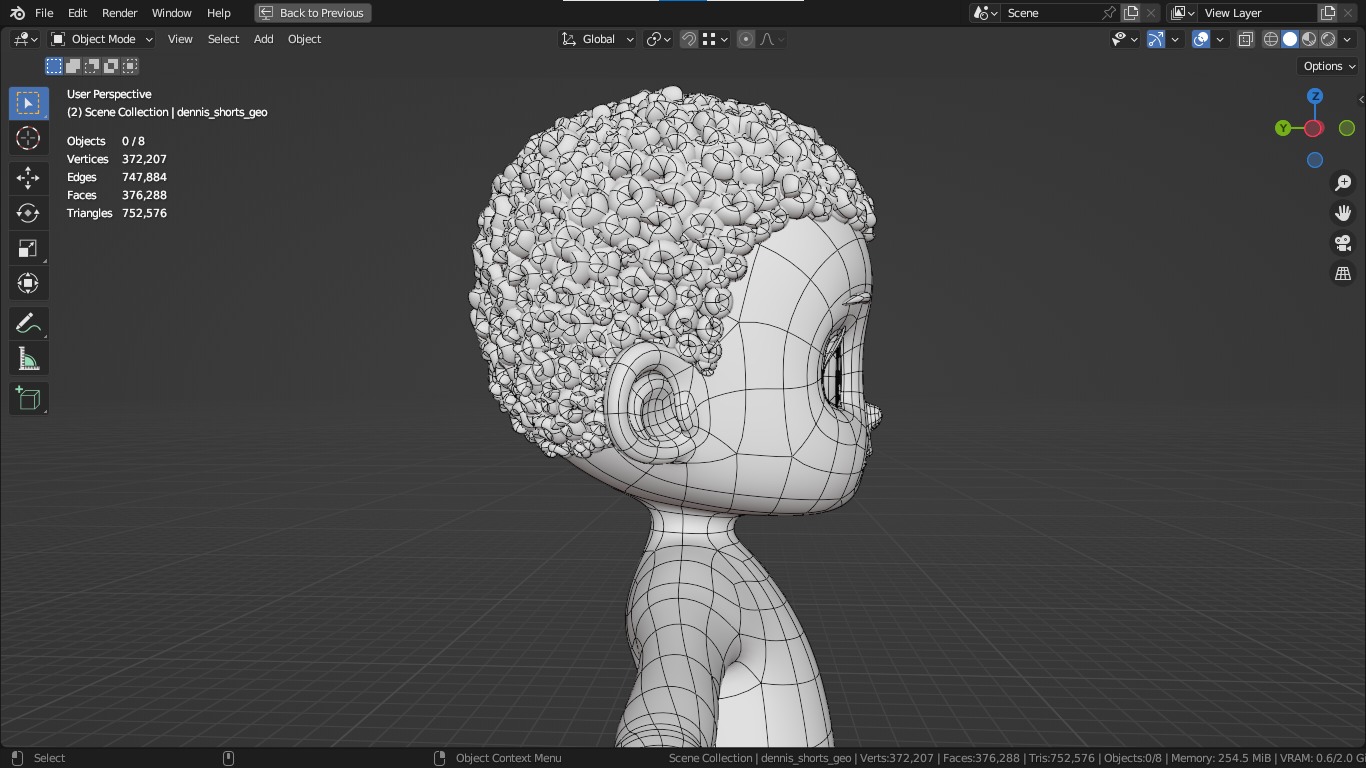Open object visibility and selectability dropdown
The height and width of the screenshot is (768, 1366).
pyautogui.click(x=1125, y=39)
